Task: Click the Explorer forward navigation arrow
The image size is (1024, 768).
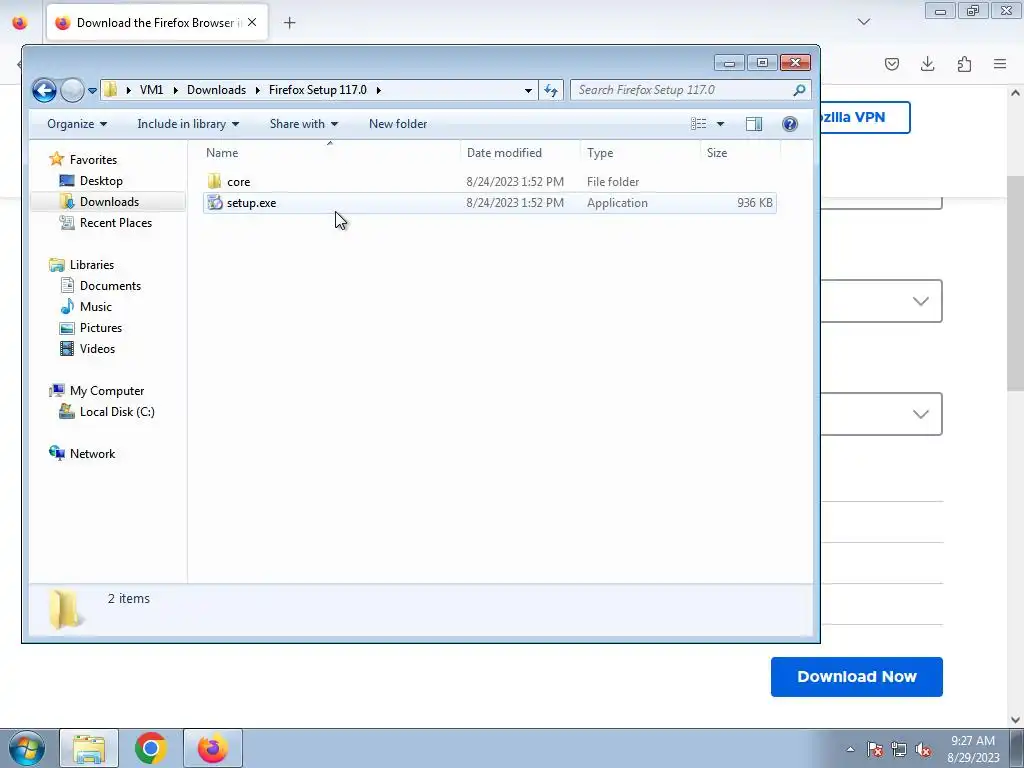Action: point(72,90)
